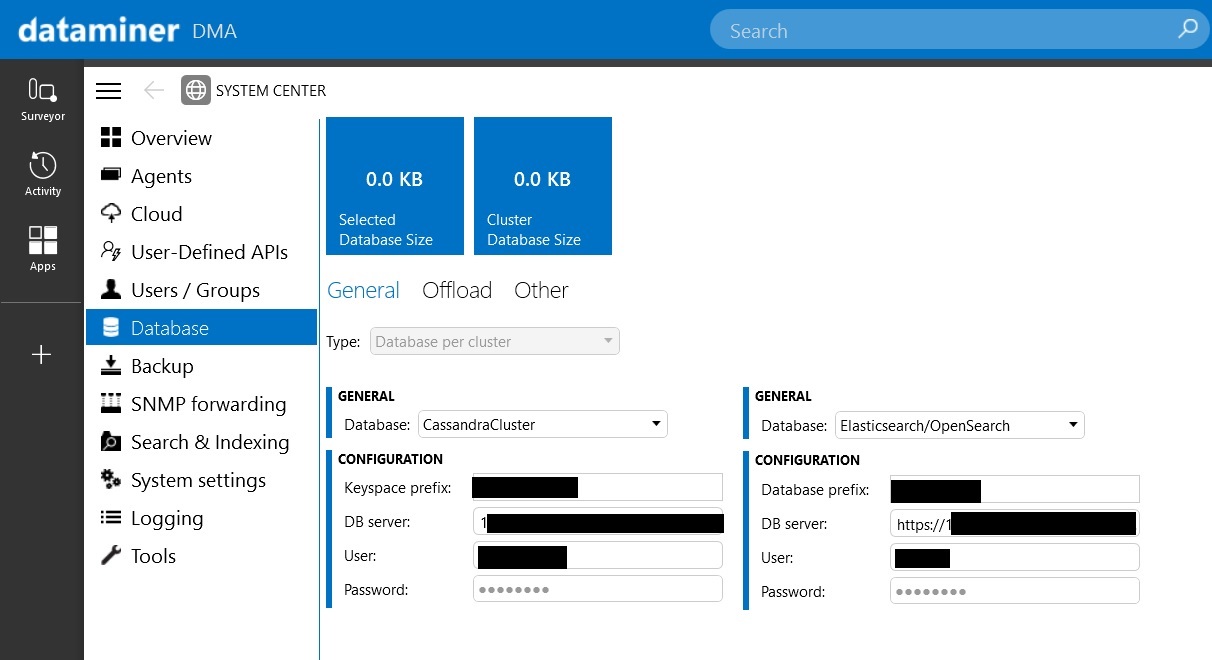Click the Backup download icon
The height and width of the screenshot is (660, 1212).
111,365
